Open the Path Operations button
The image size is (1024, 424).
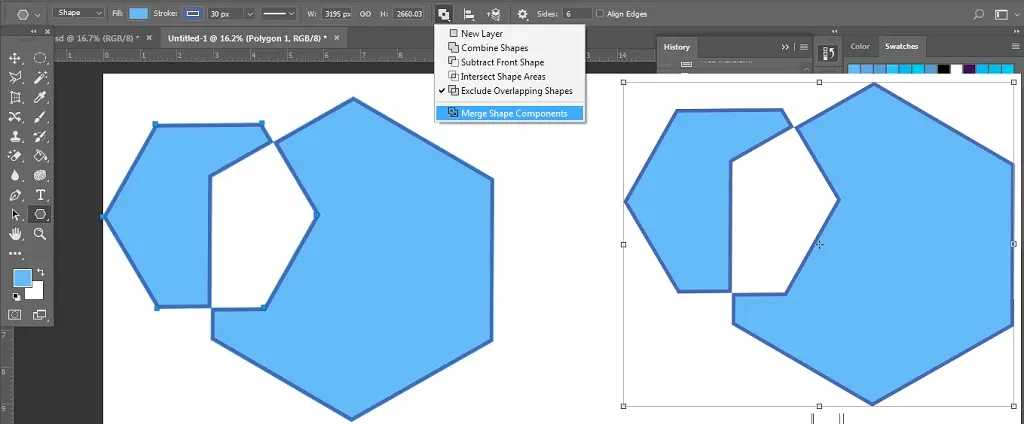coord(444,14)
